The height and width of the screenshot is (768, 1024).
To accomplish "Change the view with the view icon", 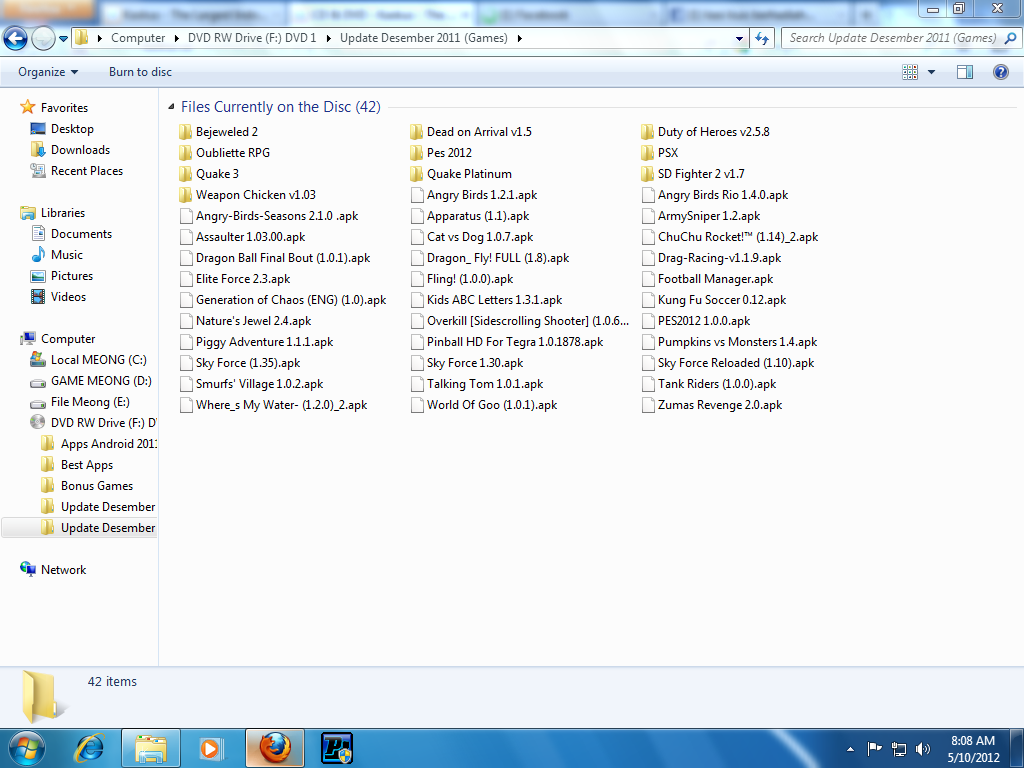I will [910, 72].
